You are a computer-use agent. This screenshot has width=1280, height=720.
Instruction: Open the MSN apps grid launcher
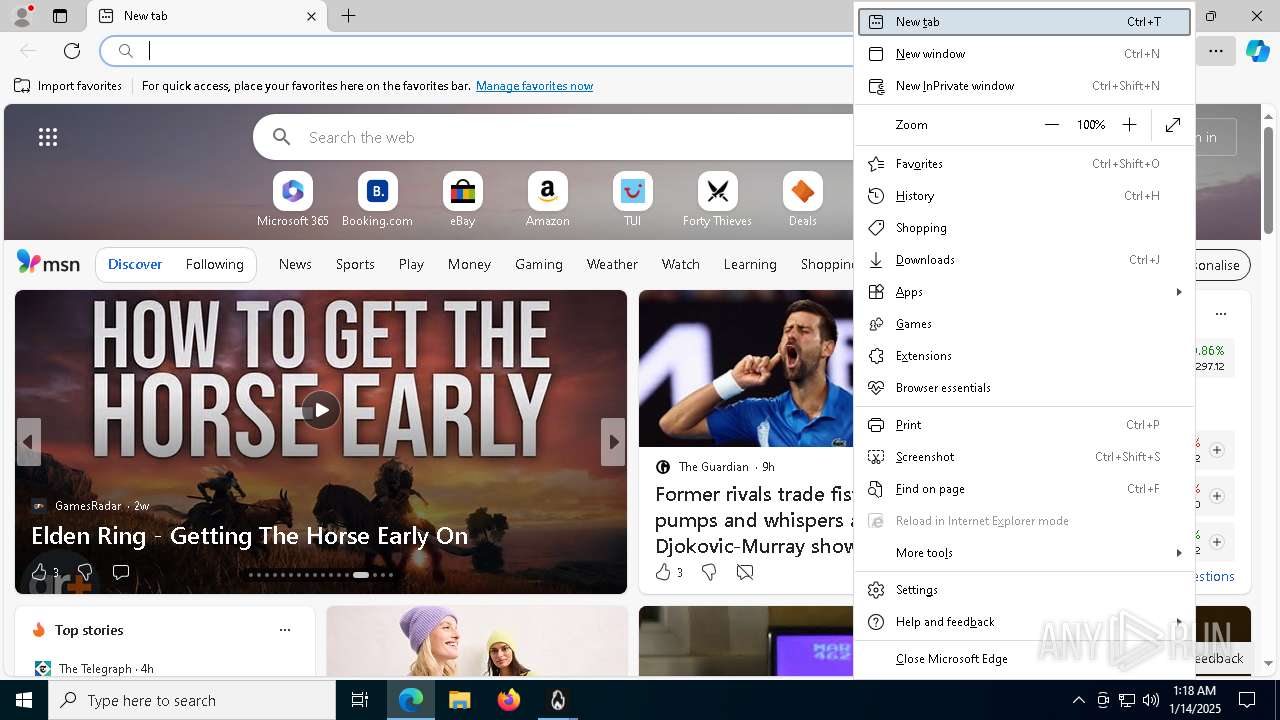click(48, 137)
